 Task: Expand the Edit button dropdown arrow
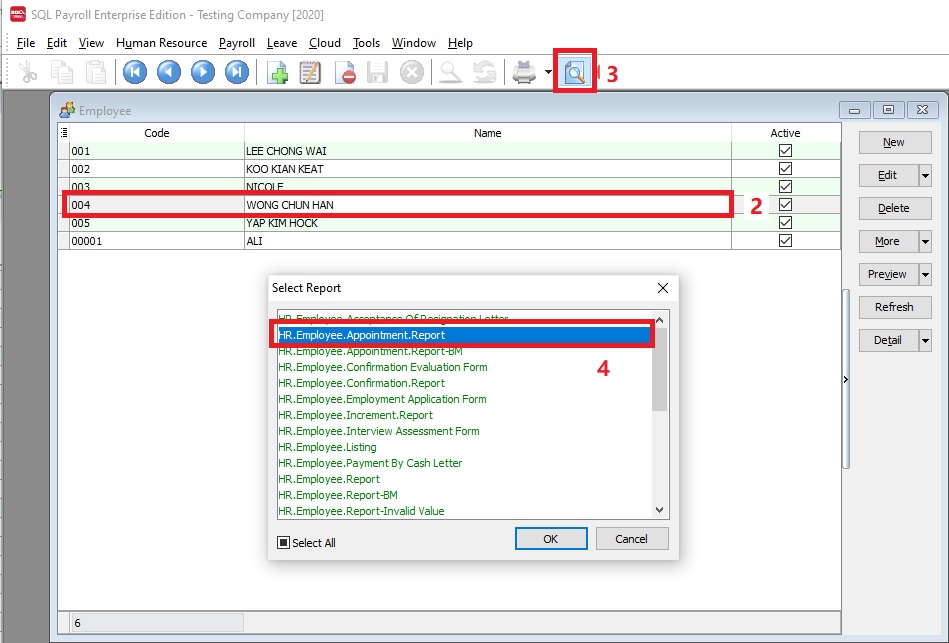tap(925, 176)
